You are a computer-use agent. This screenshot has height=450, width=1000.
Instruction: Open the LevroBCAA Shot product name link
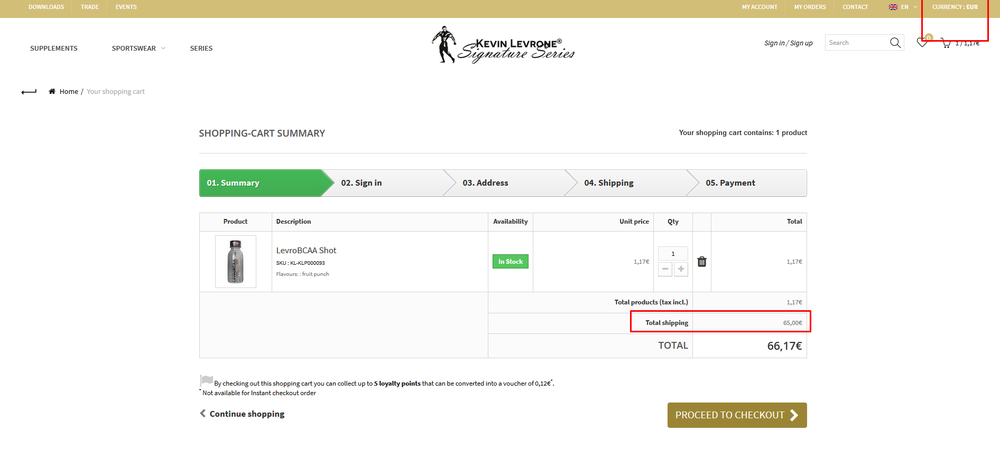[x=306, y=250]
